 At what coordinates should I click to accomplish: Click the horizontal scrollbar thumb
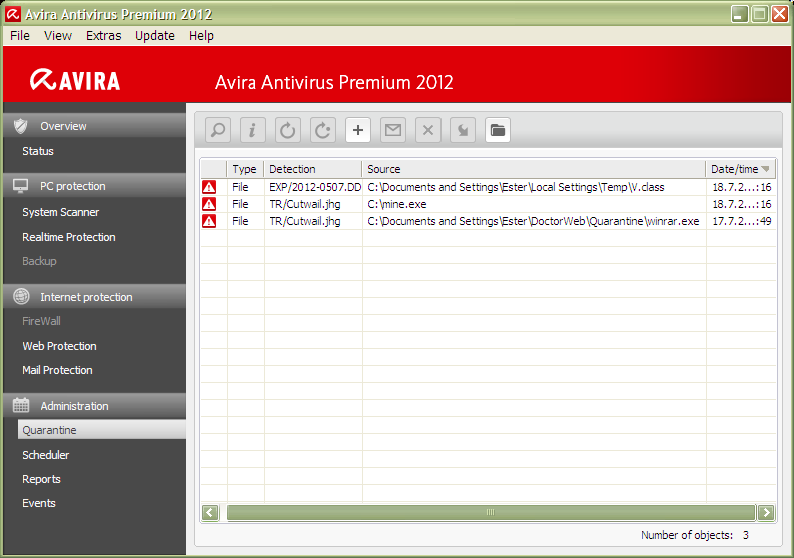tap(491, 512)
